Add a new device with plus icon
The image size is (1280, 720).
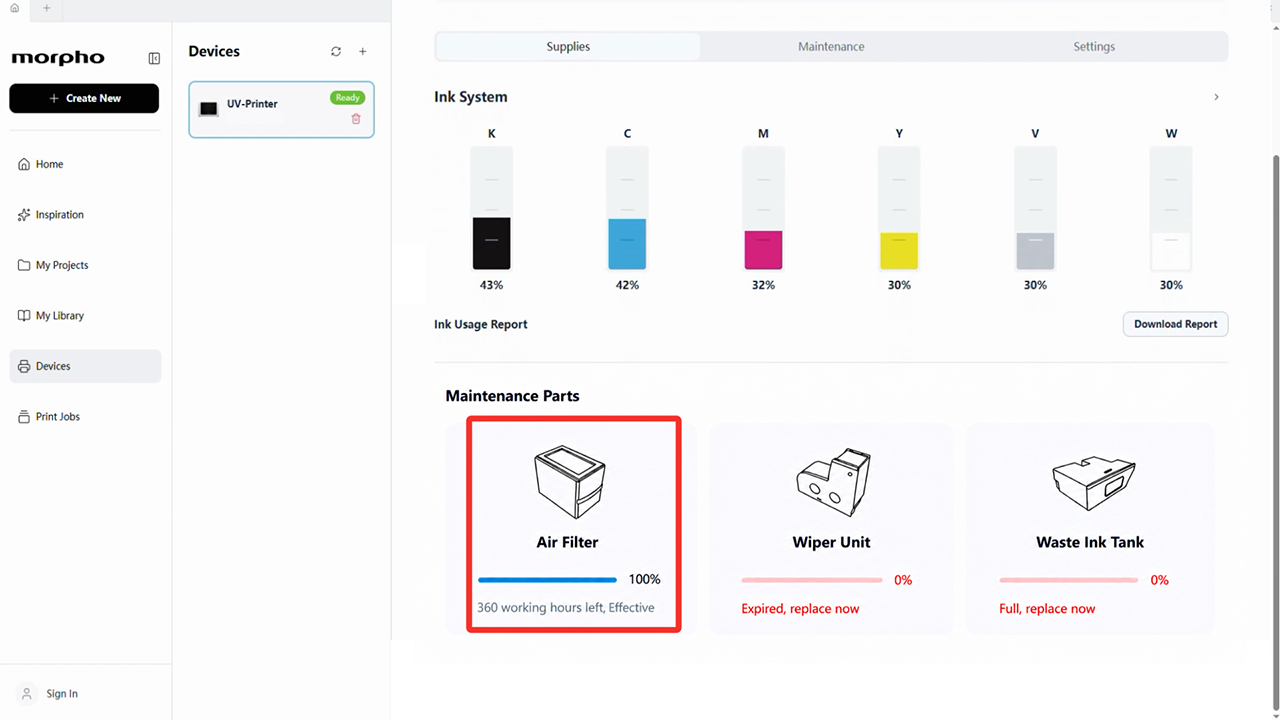(x=363, y=52)
